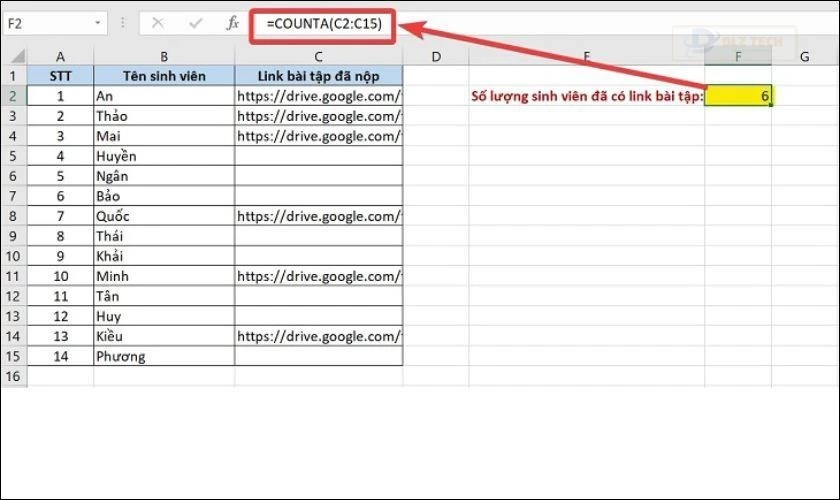Screen dimensions: 840x500
Task: Click the Name Box showing F2
Action: tap(55, 24)
